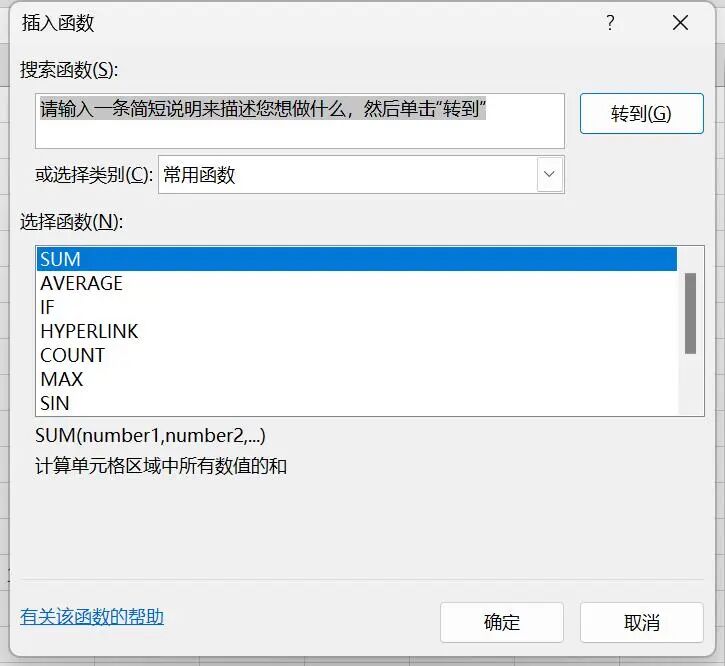Close the Insert Function dialog
Image resolution: width=725 pixels, height=666 pixels.
[x=680, y=22]
